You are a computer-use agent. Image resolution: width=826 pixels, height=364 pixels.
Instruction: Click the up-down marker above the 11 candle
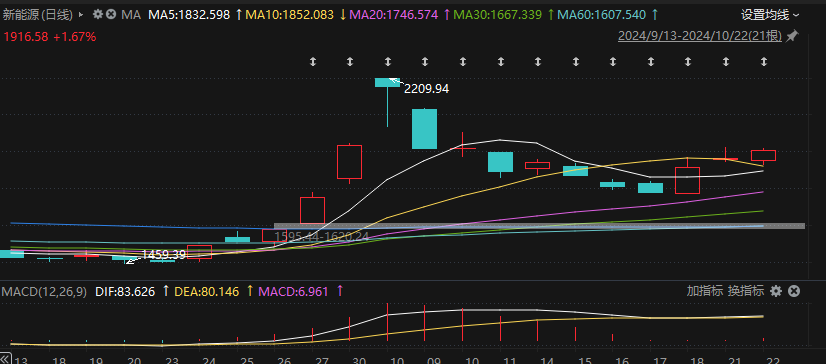click(x=500, y=62)
